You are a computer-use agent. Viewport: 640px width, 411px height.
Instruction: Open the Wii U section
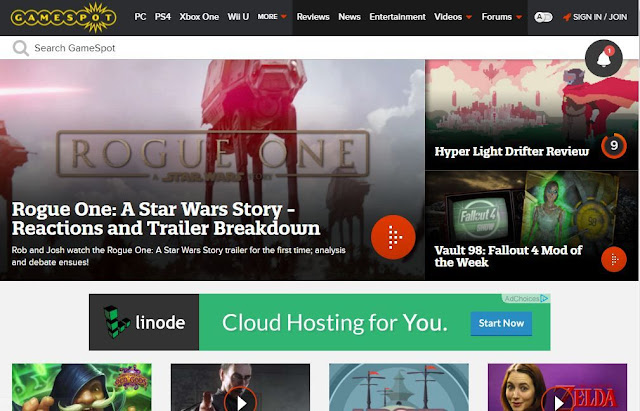[x=238, y=17]
